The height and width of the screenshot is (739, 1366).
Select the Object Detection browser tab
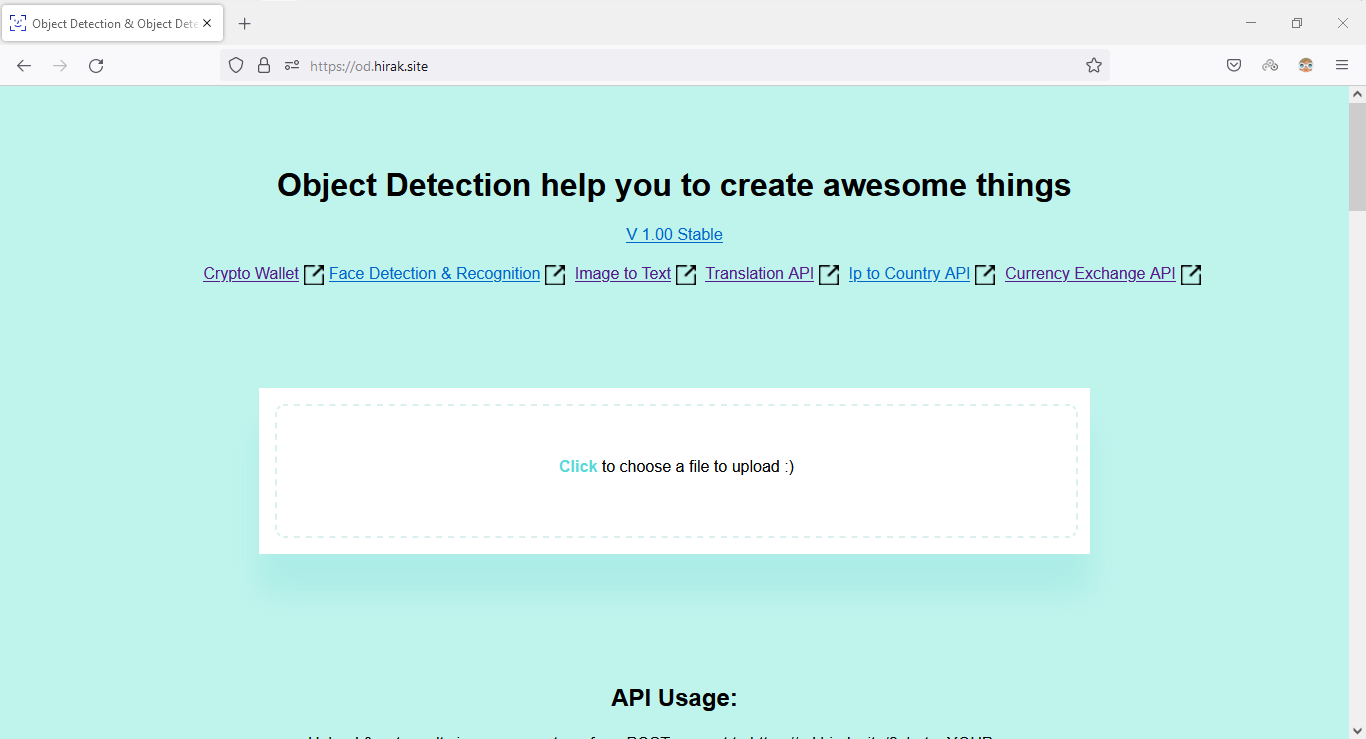coord(105,24)
